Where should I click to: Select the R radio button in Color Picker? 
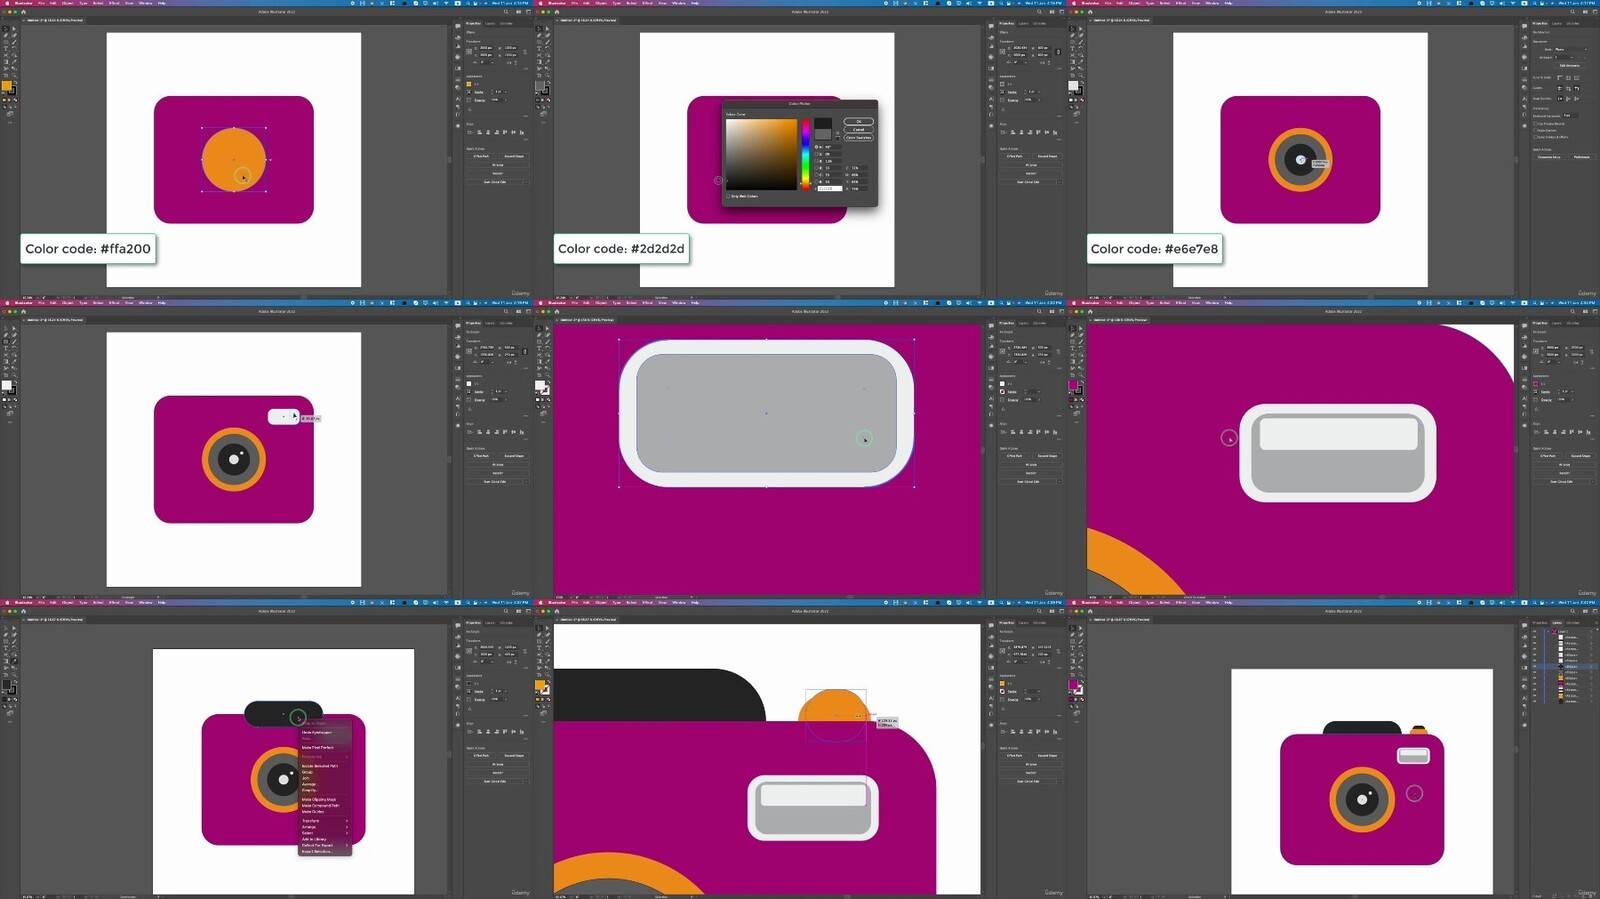coord(816,168)
